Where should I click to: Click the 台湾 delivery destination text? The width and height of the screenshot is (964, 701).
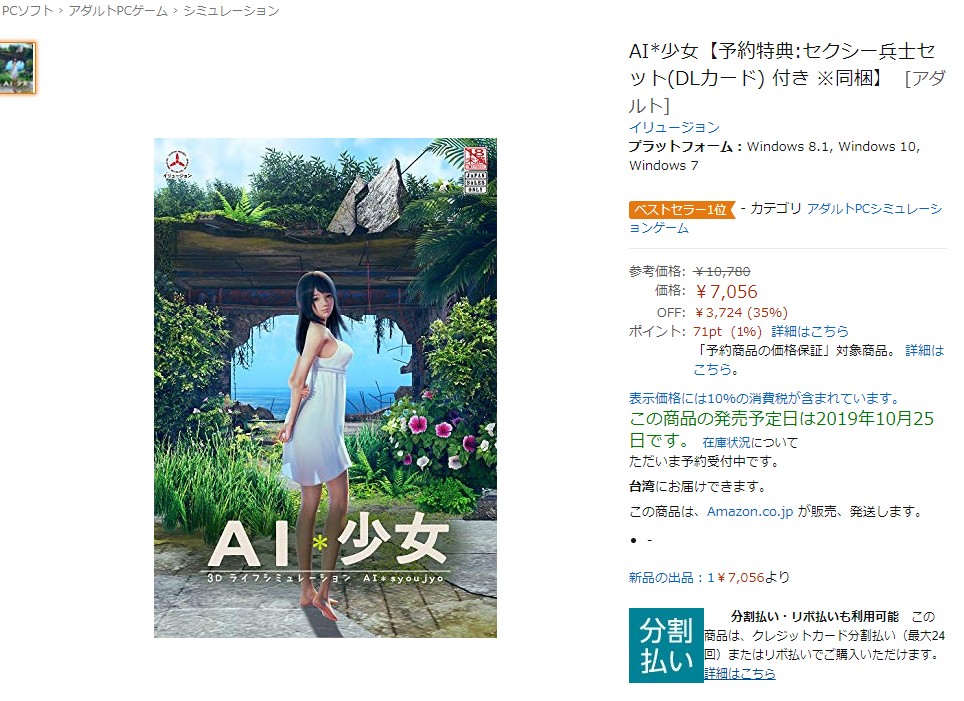pos(641,486)
